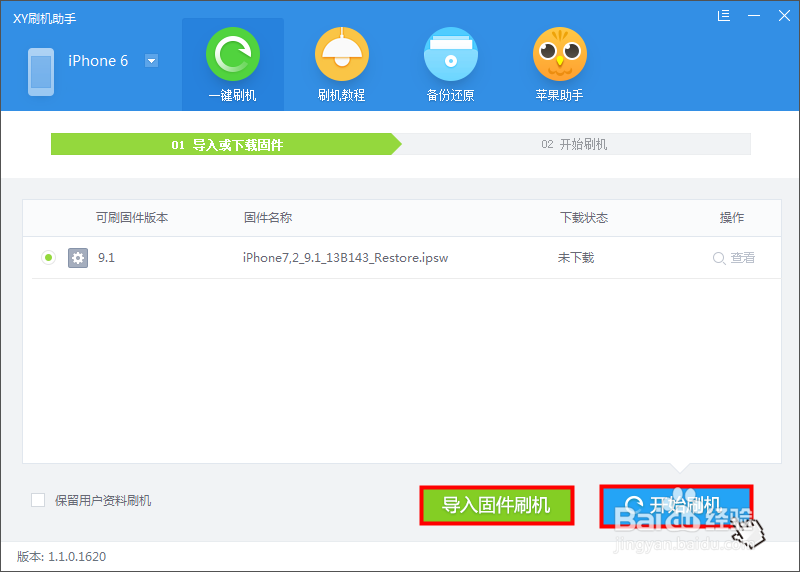
Task: Click the 可刷固件版本 column header
Action: tap(132, 218)
